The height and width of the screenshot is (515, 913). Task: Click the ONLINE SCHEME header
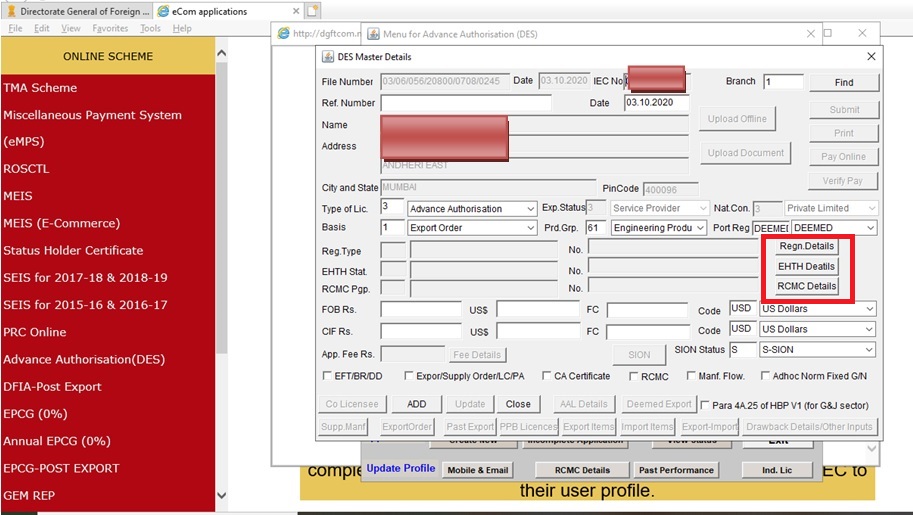[108, 57]
